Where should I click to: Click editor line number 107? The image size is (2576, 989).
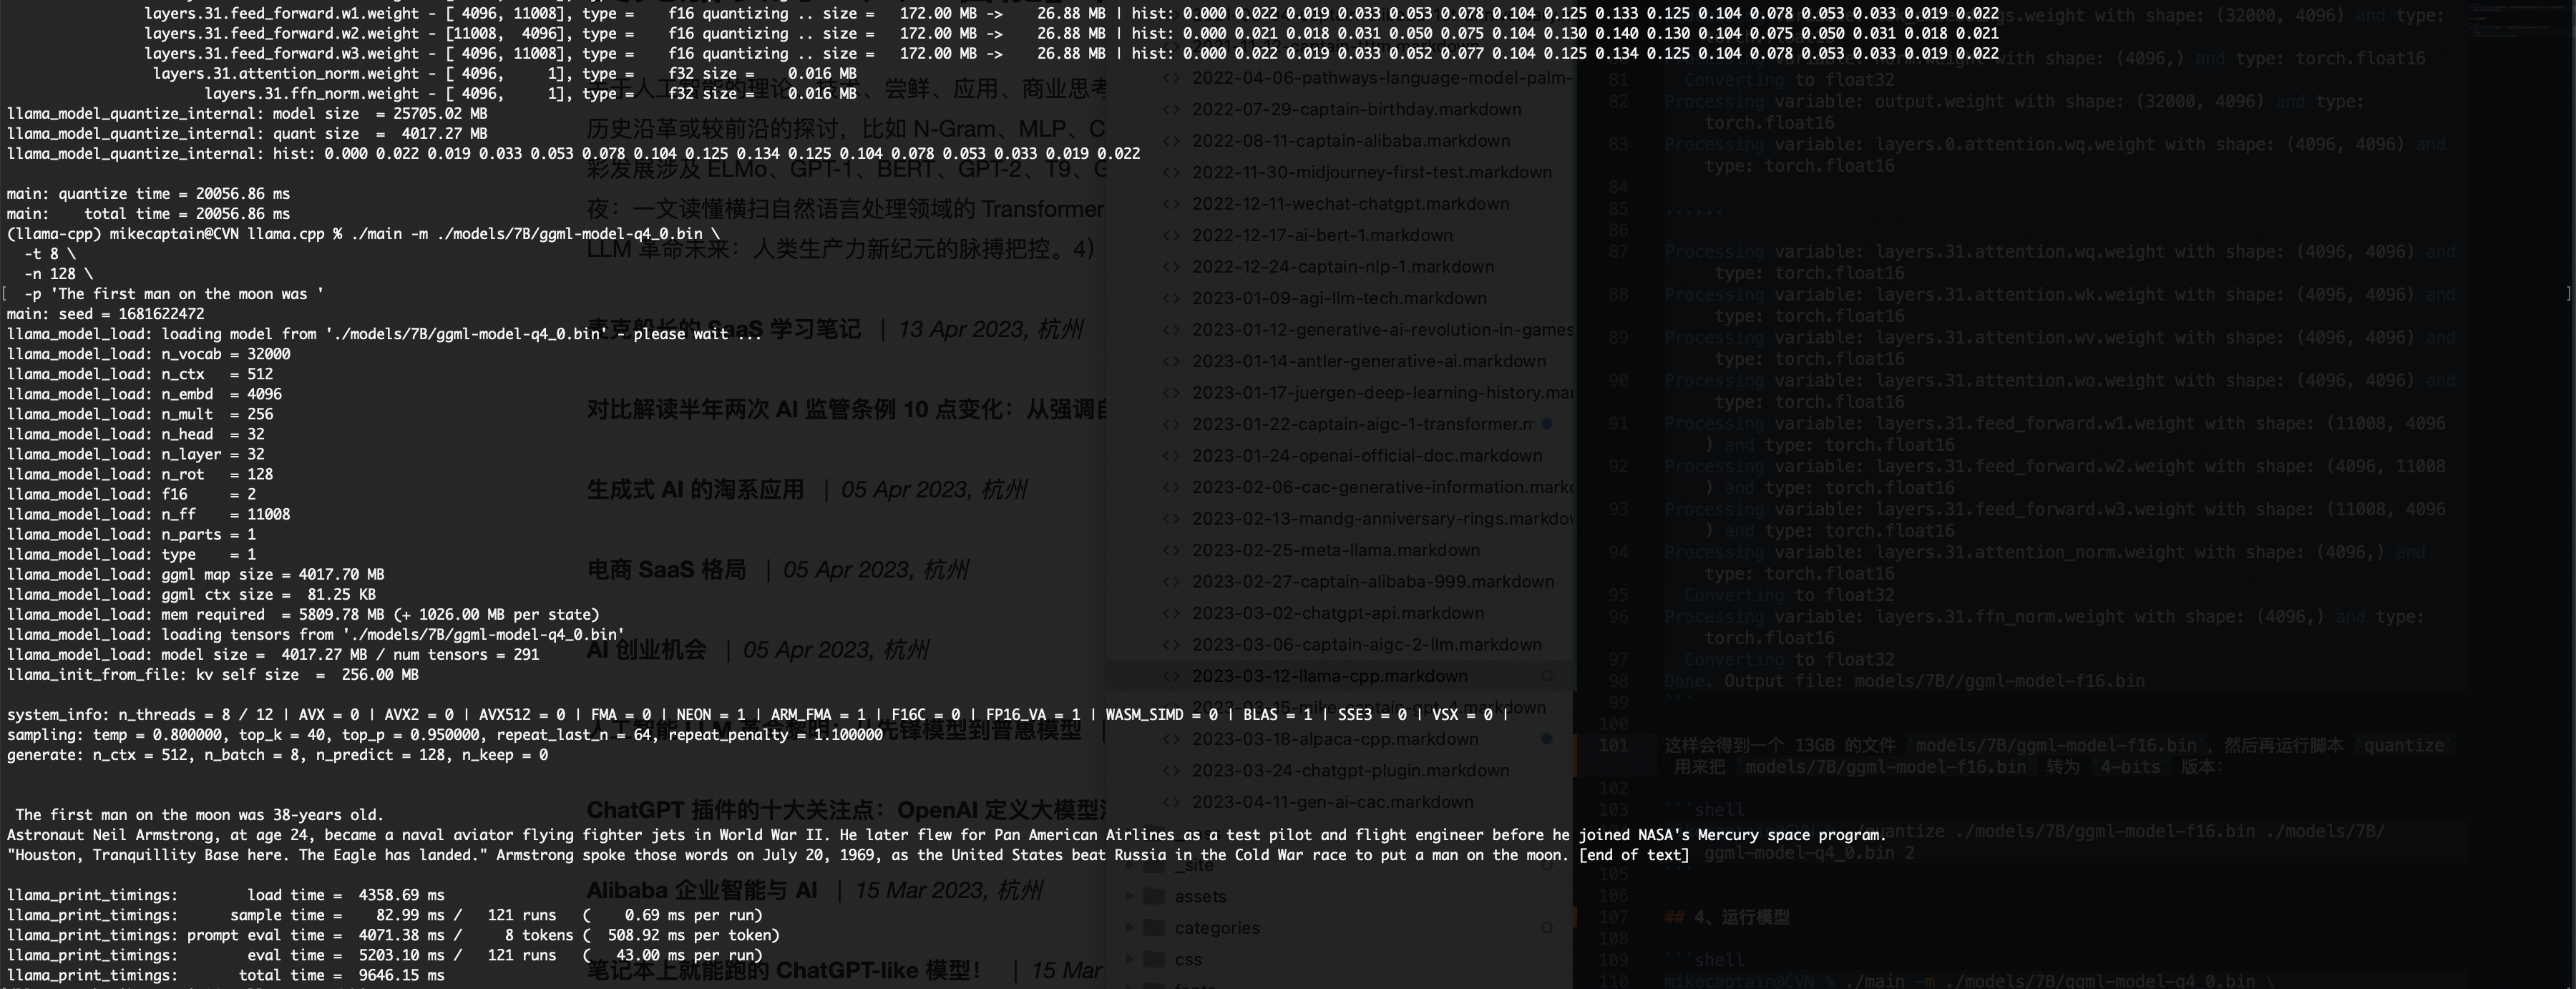tap(1613, 917)
